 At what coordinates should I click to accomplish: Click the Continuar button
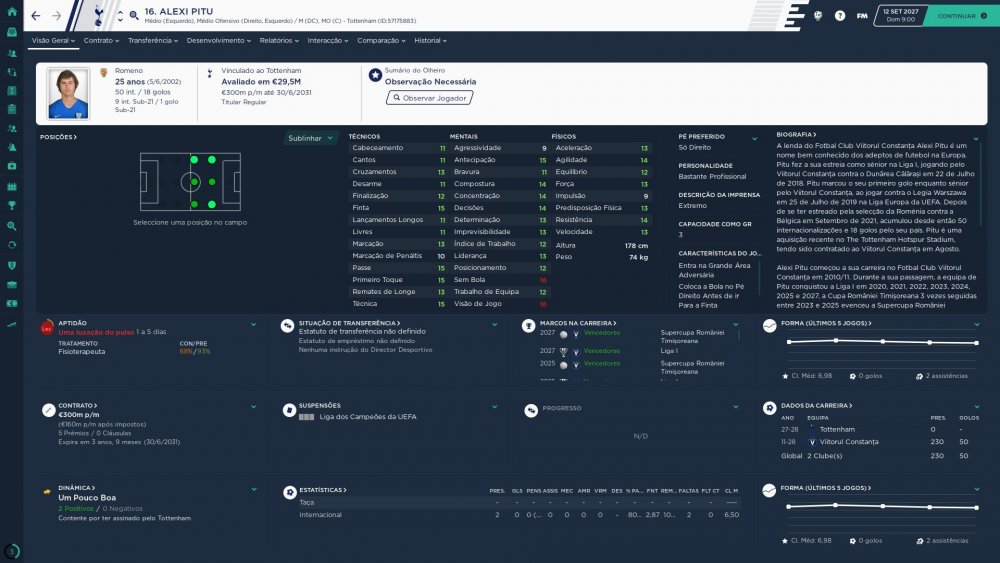(962, 15)
